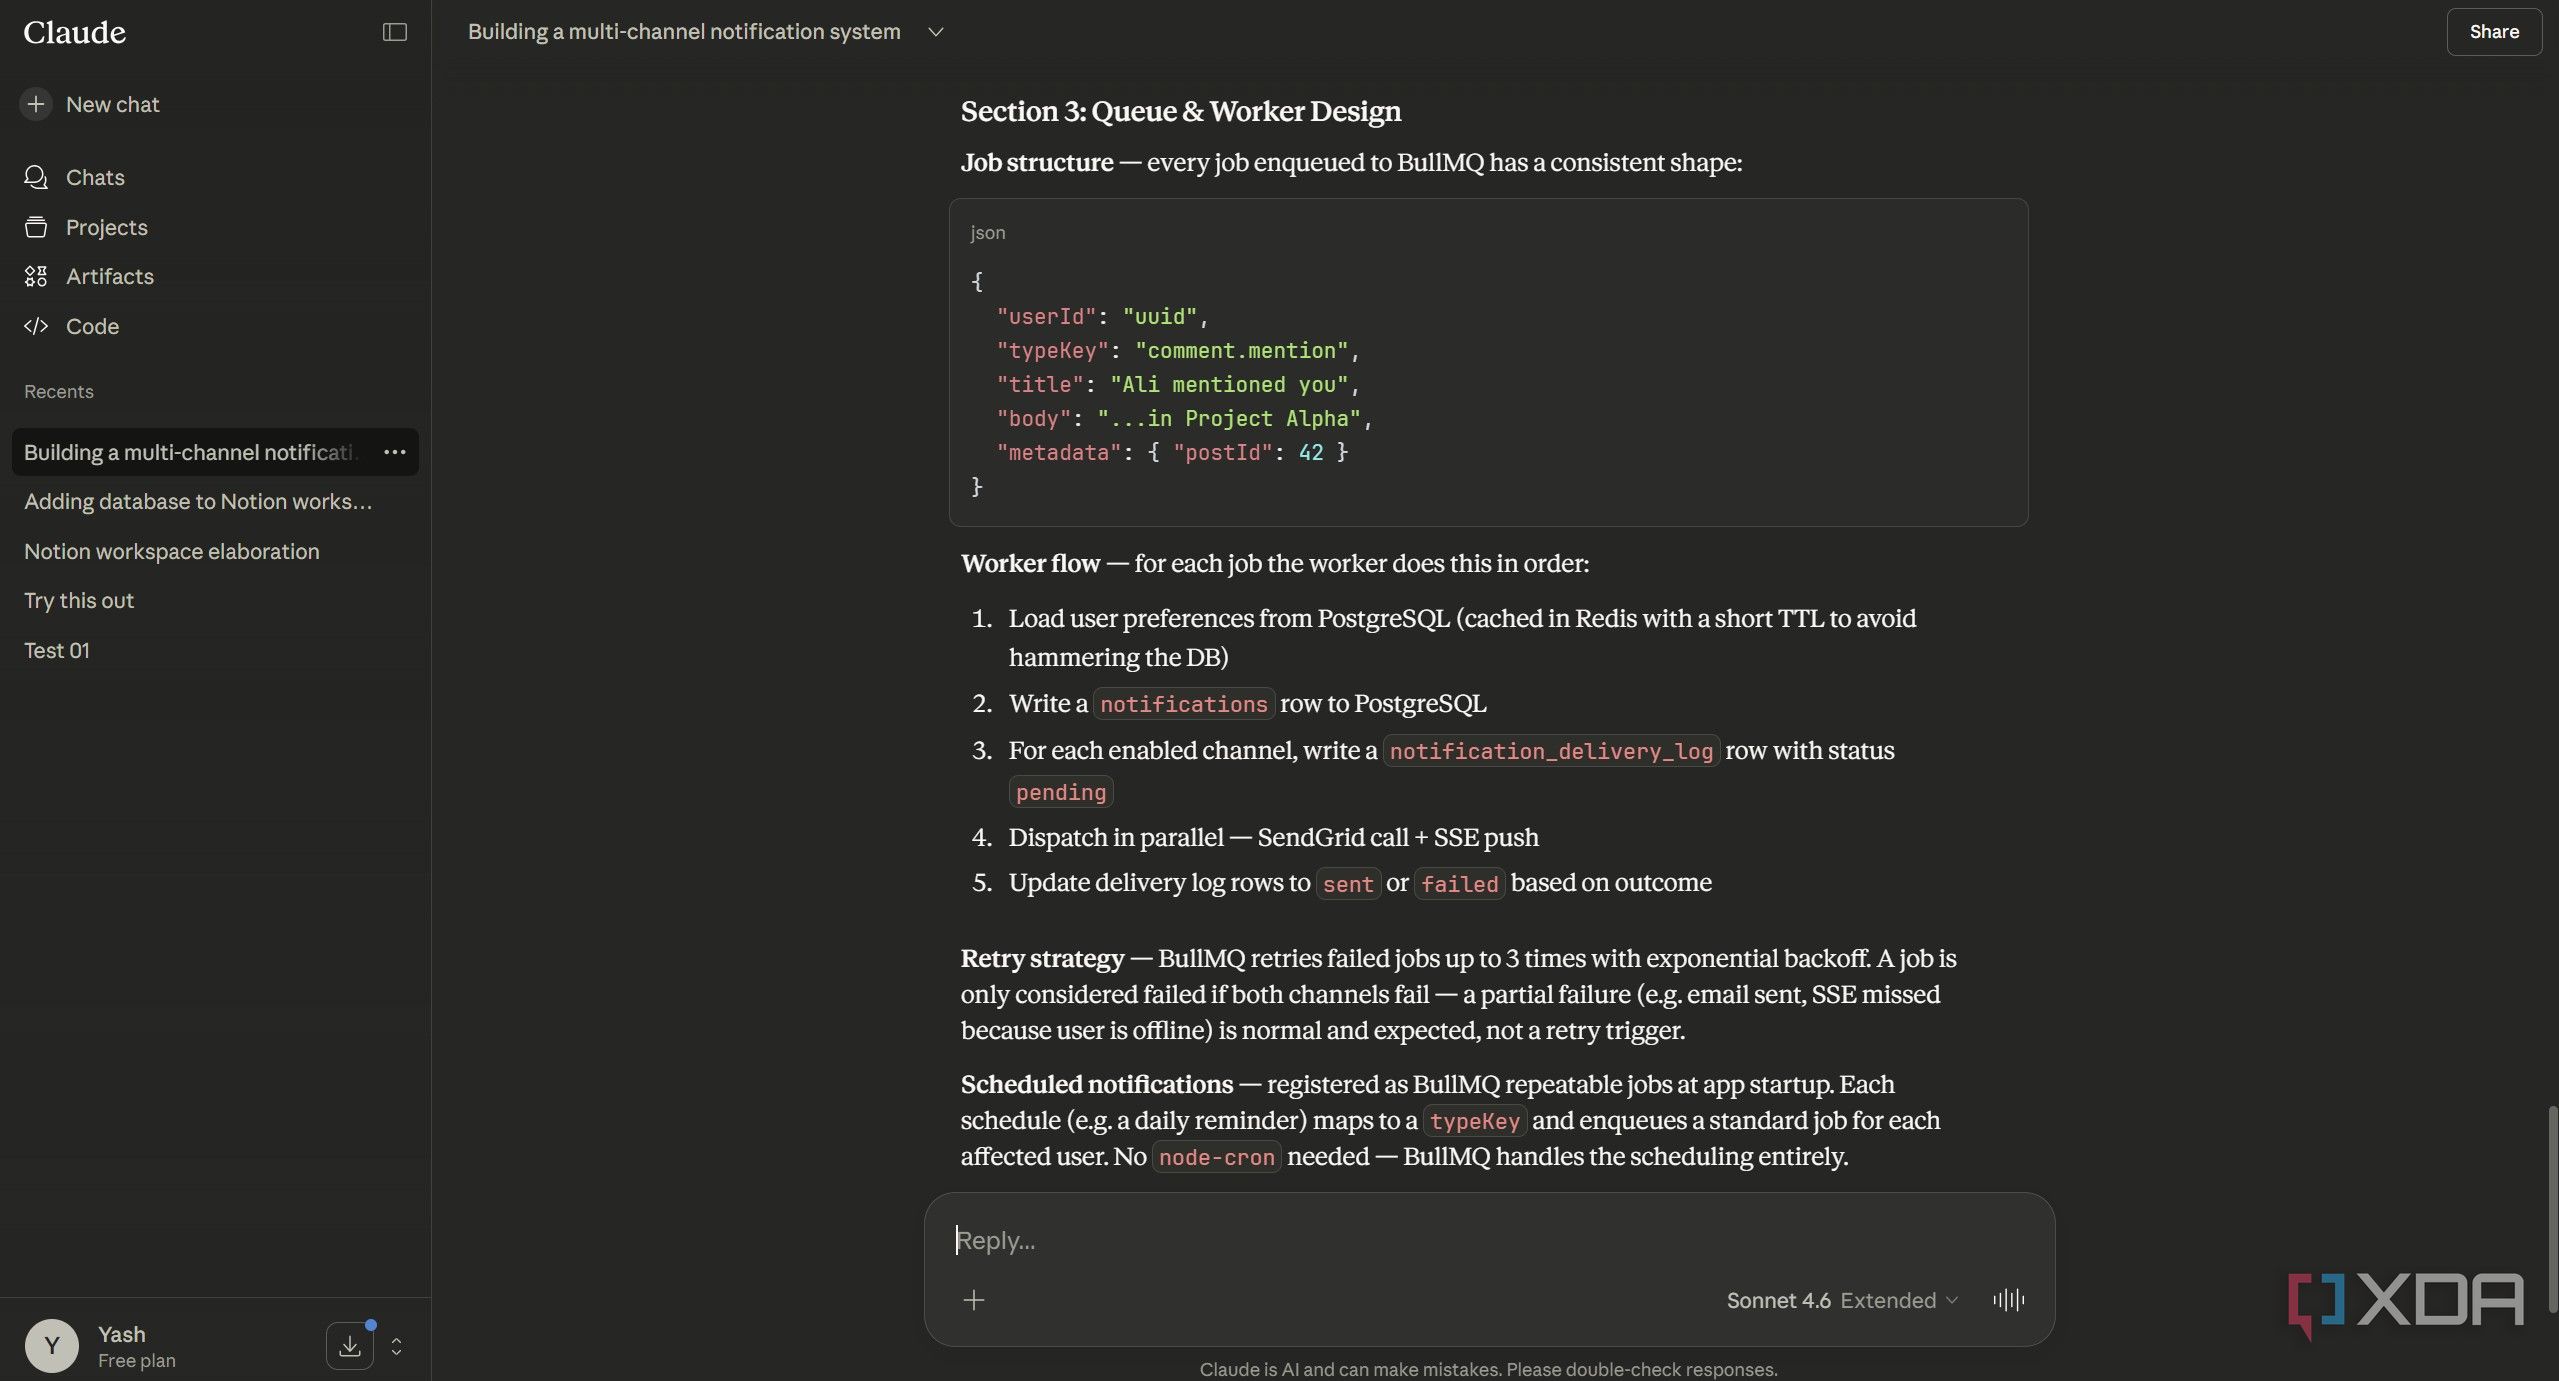2559x1381 pixels.
Task: Click the 'failed' inline code text
Action: pyautogui.click(x=1459, y=884)
